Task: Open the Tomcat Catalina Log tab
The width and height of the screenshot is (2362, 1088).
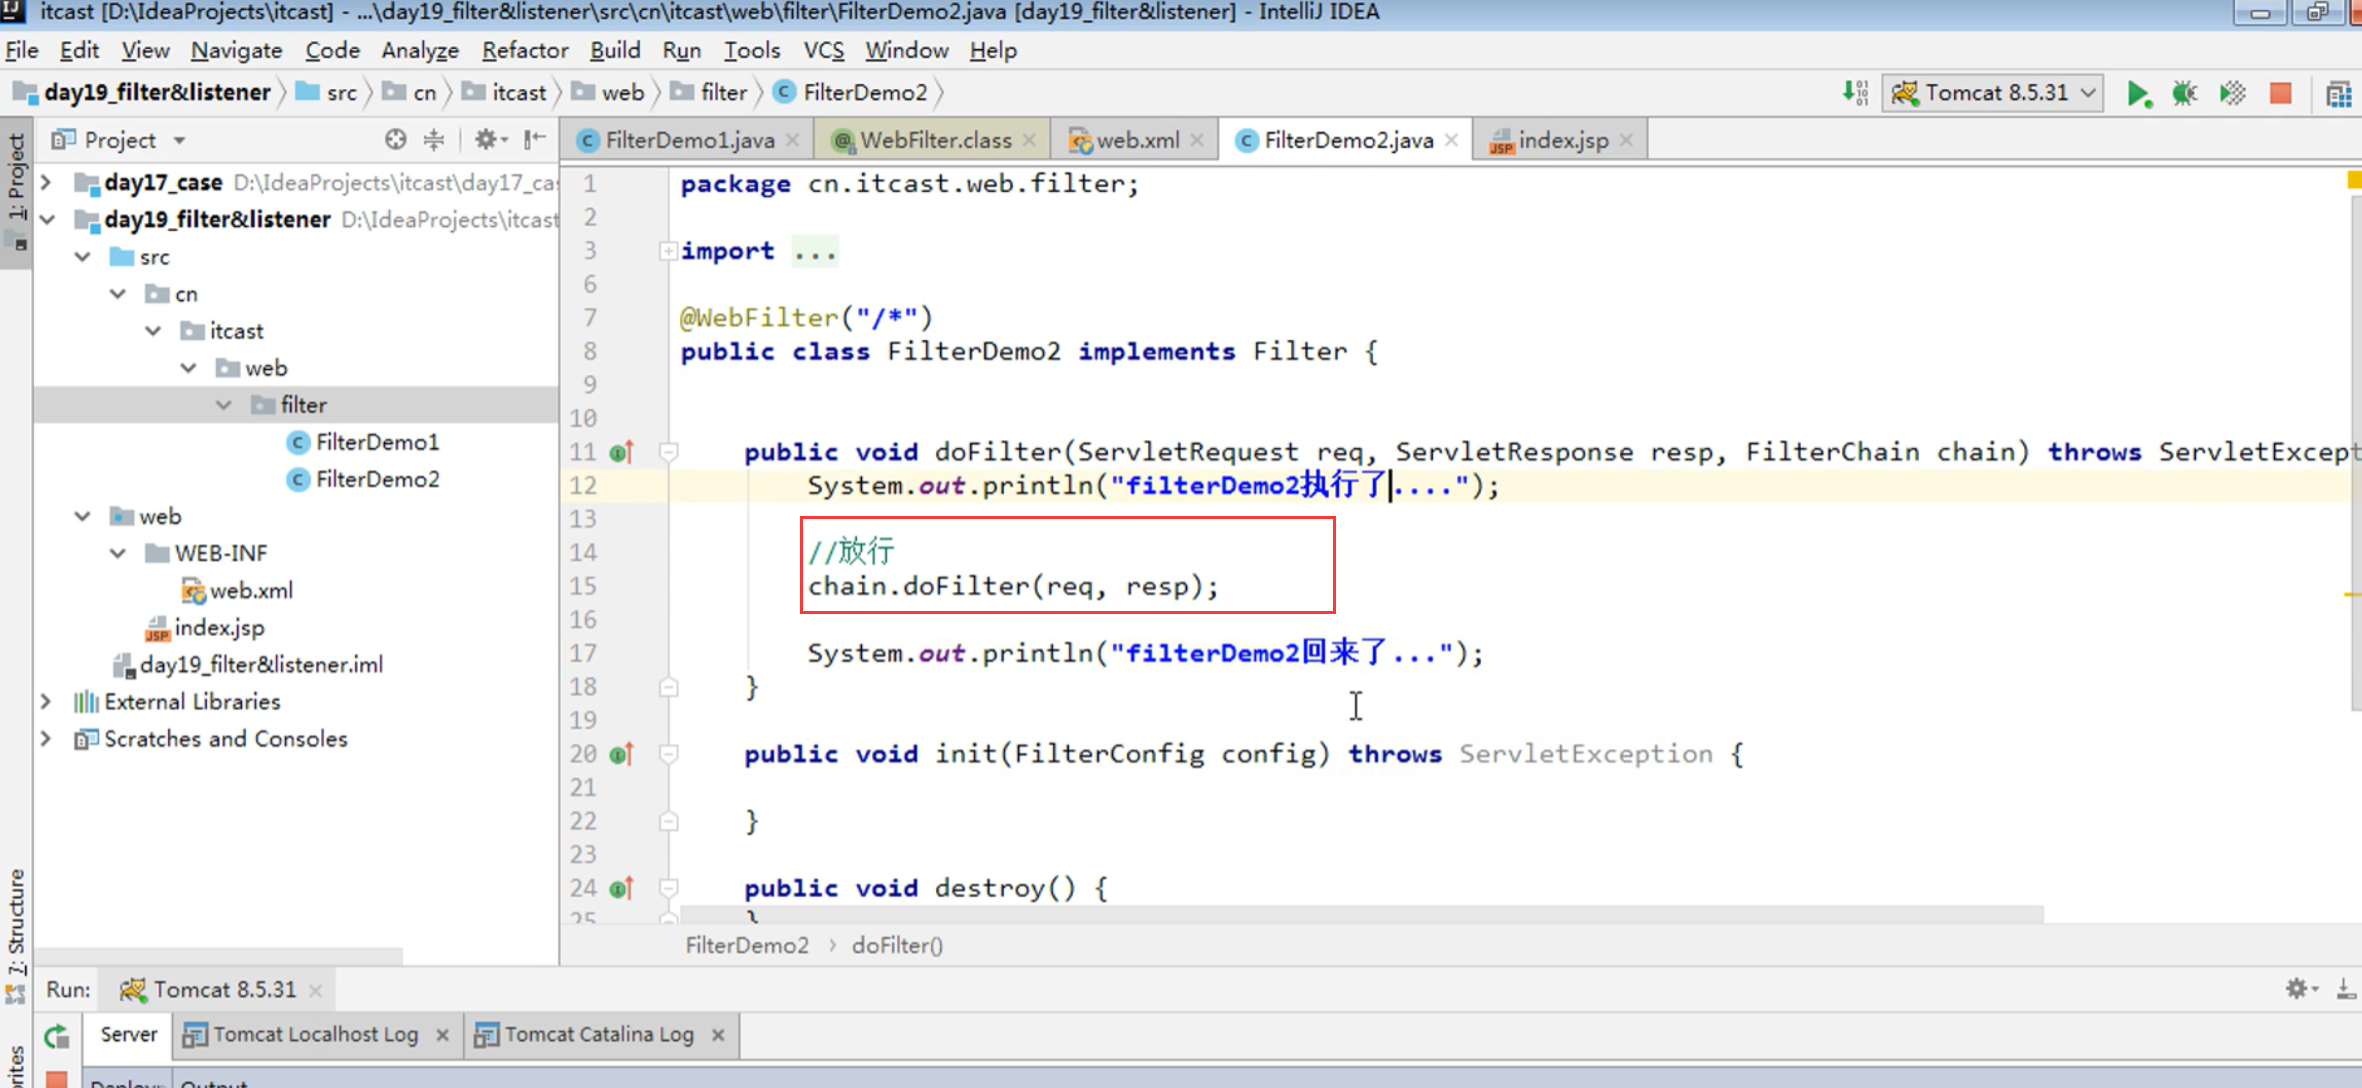Action: (x=598, y=1034)
